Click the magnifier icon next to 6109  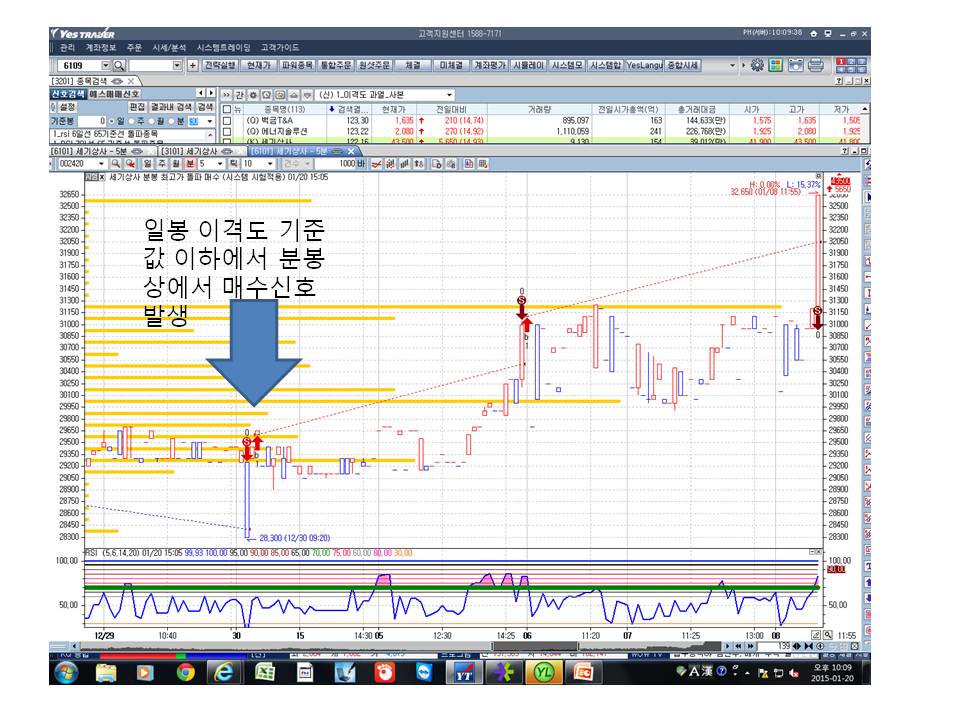click(x=119, y=66)
